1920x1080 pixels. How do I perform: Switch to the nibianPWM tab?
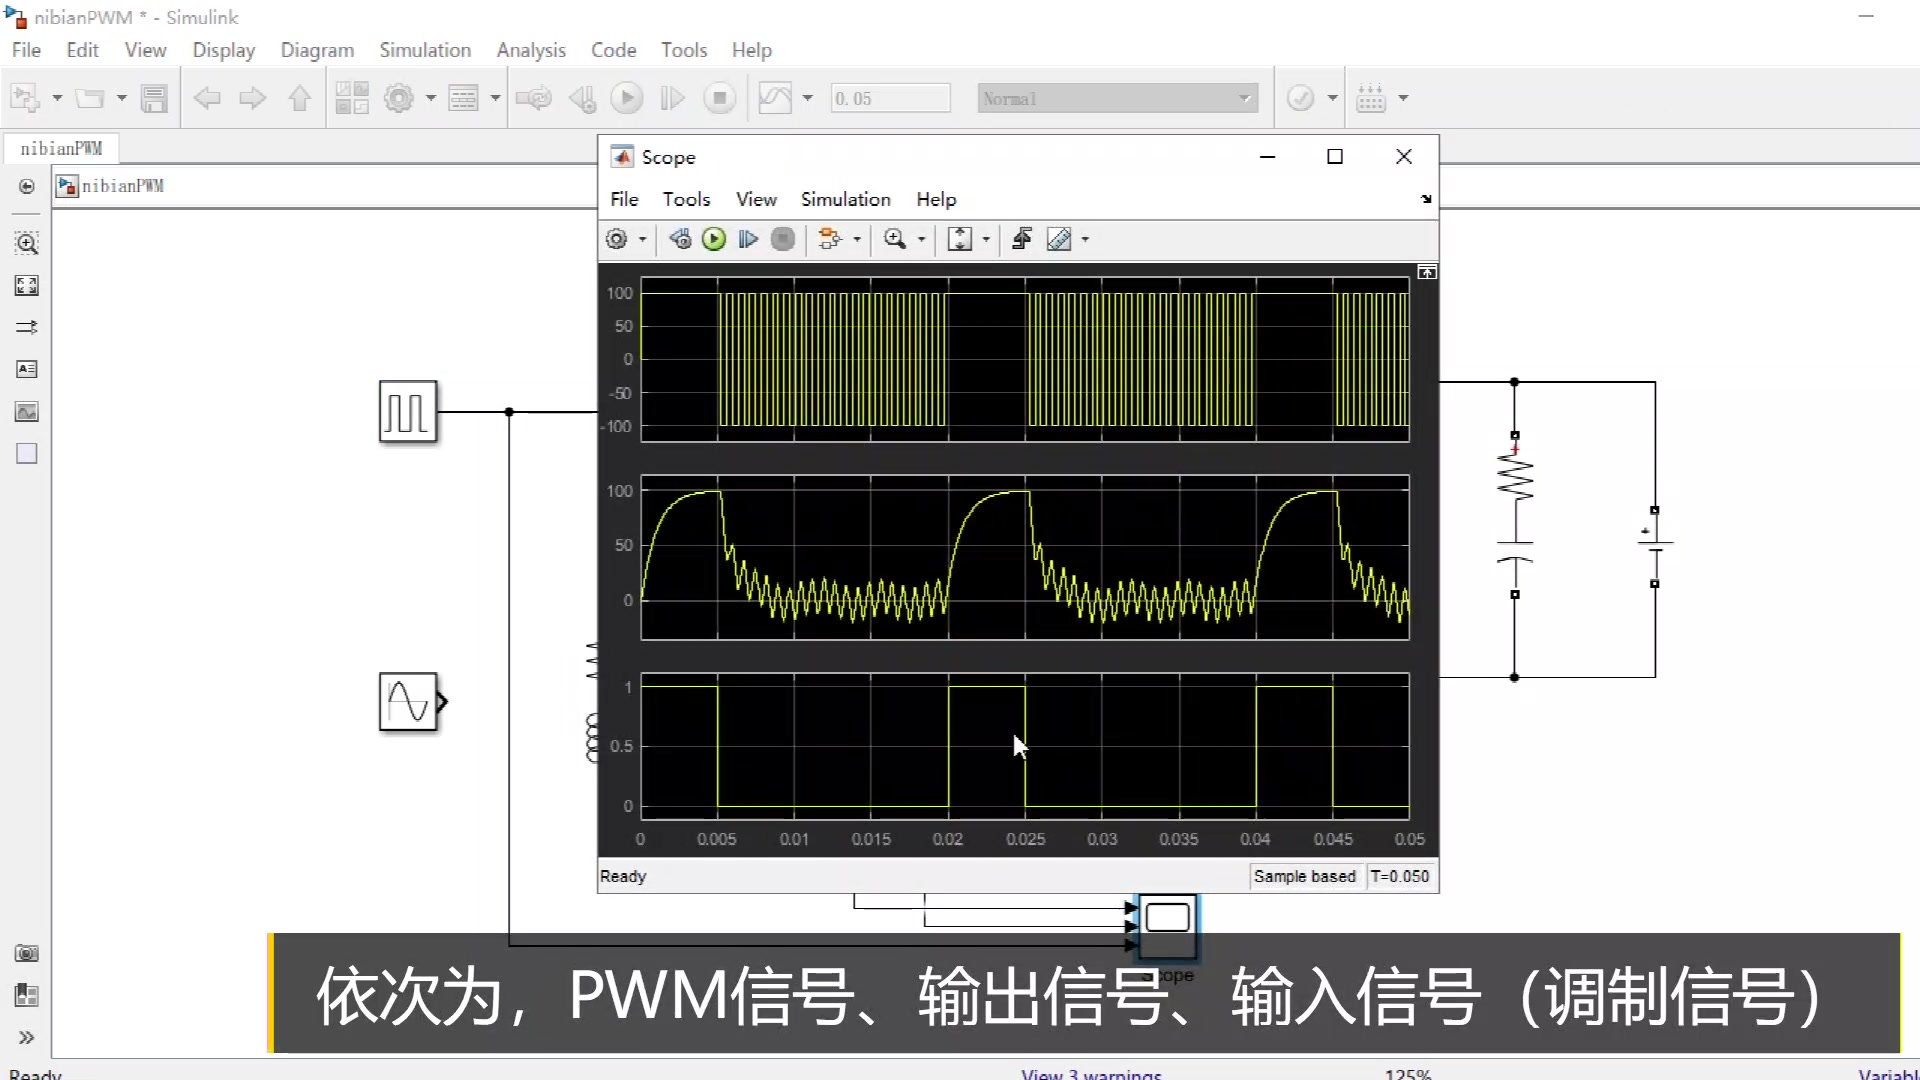(61, 148)
